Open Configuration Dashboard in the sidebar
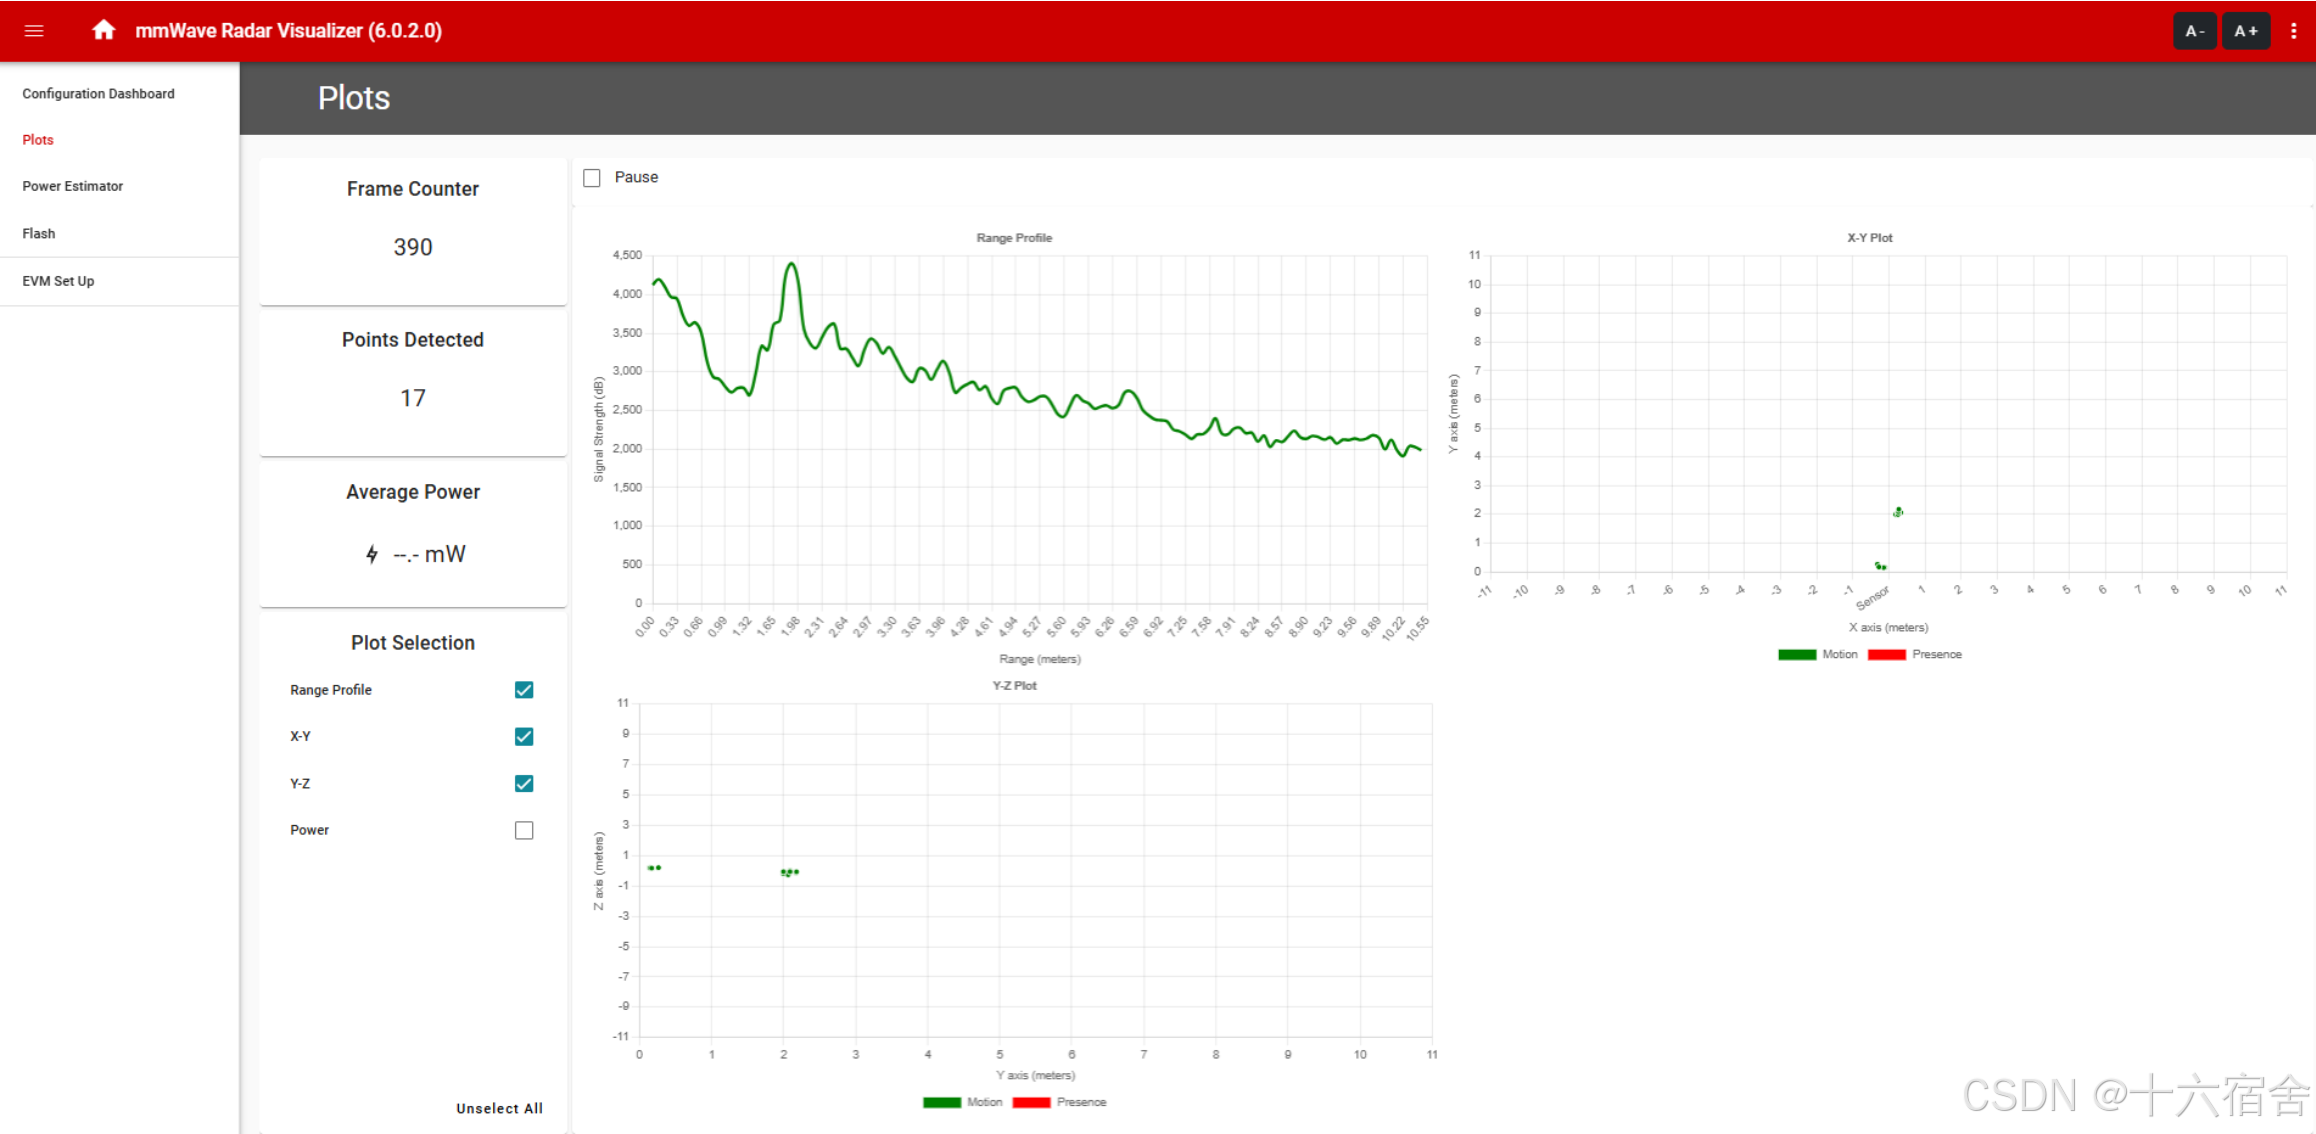Screen dimensions: 2316x1134 pyautogui.click(x=98, y=94)
